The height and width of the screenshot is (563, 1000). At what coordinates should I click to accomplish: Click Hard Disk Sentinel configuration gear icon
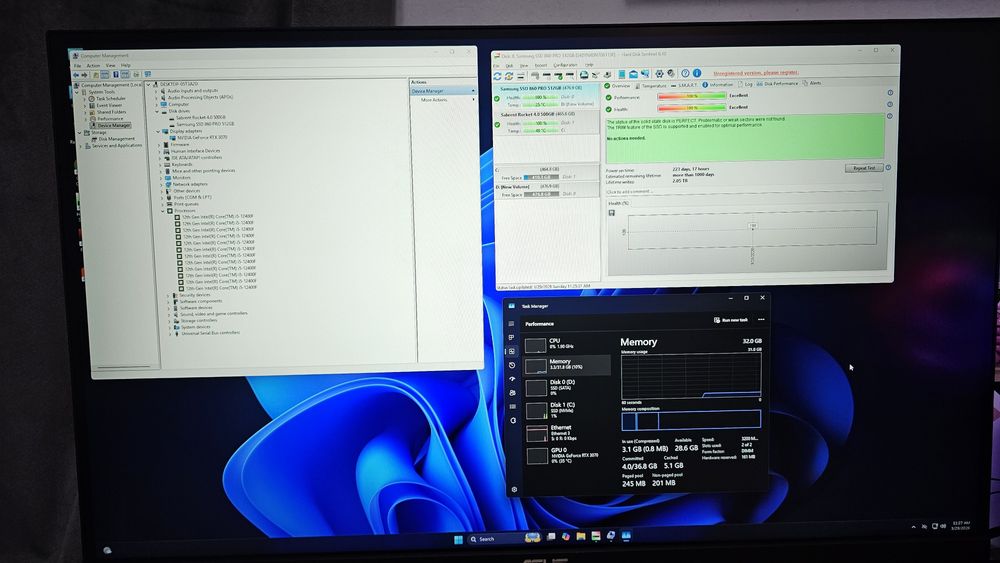[659, 74]
